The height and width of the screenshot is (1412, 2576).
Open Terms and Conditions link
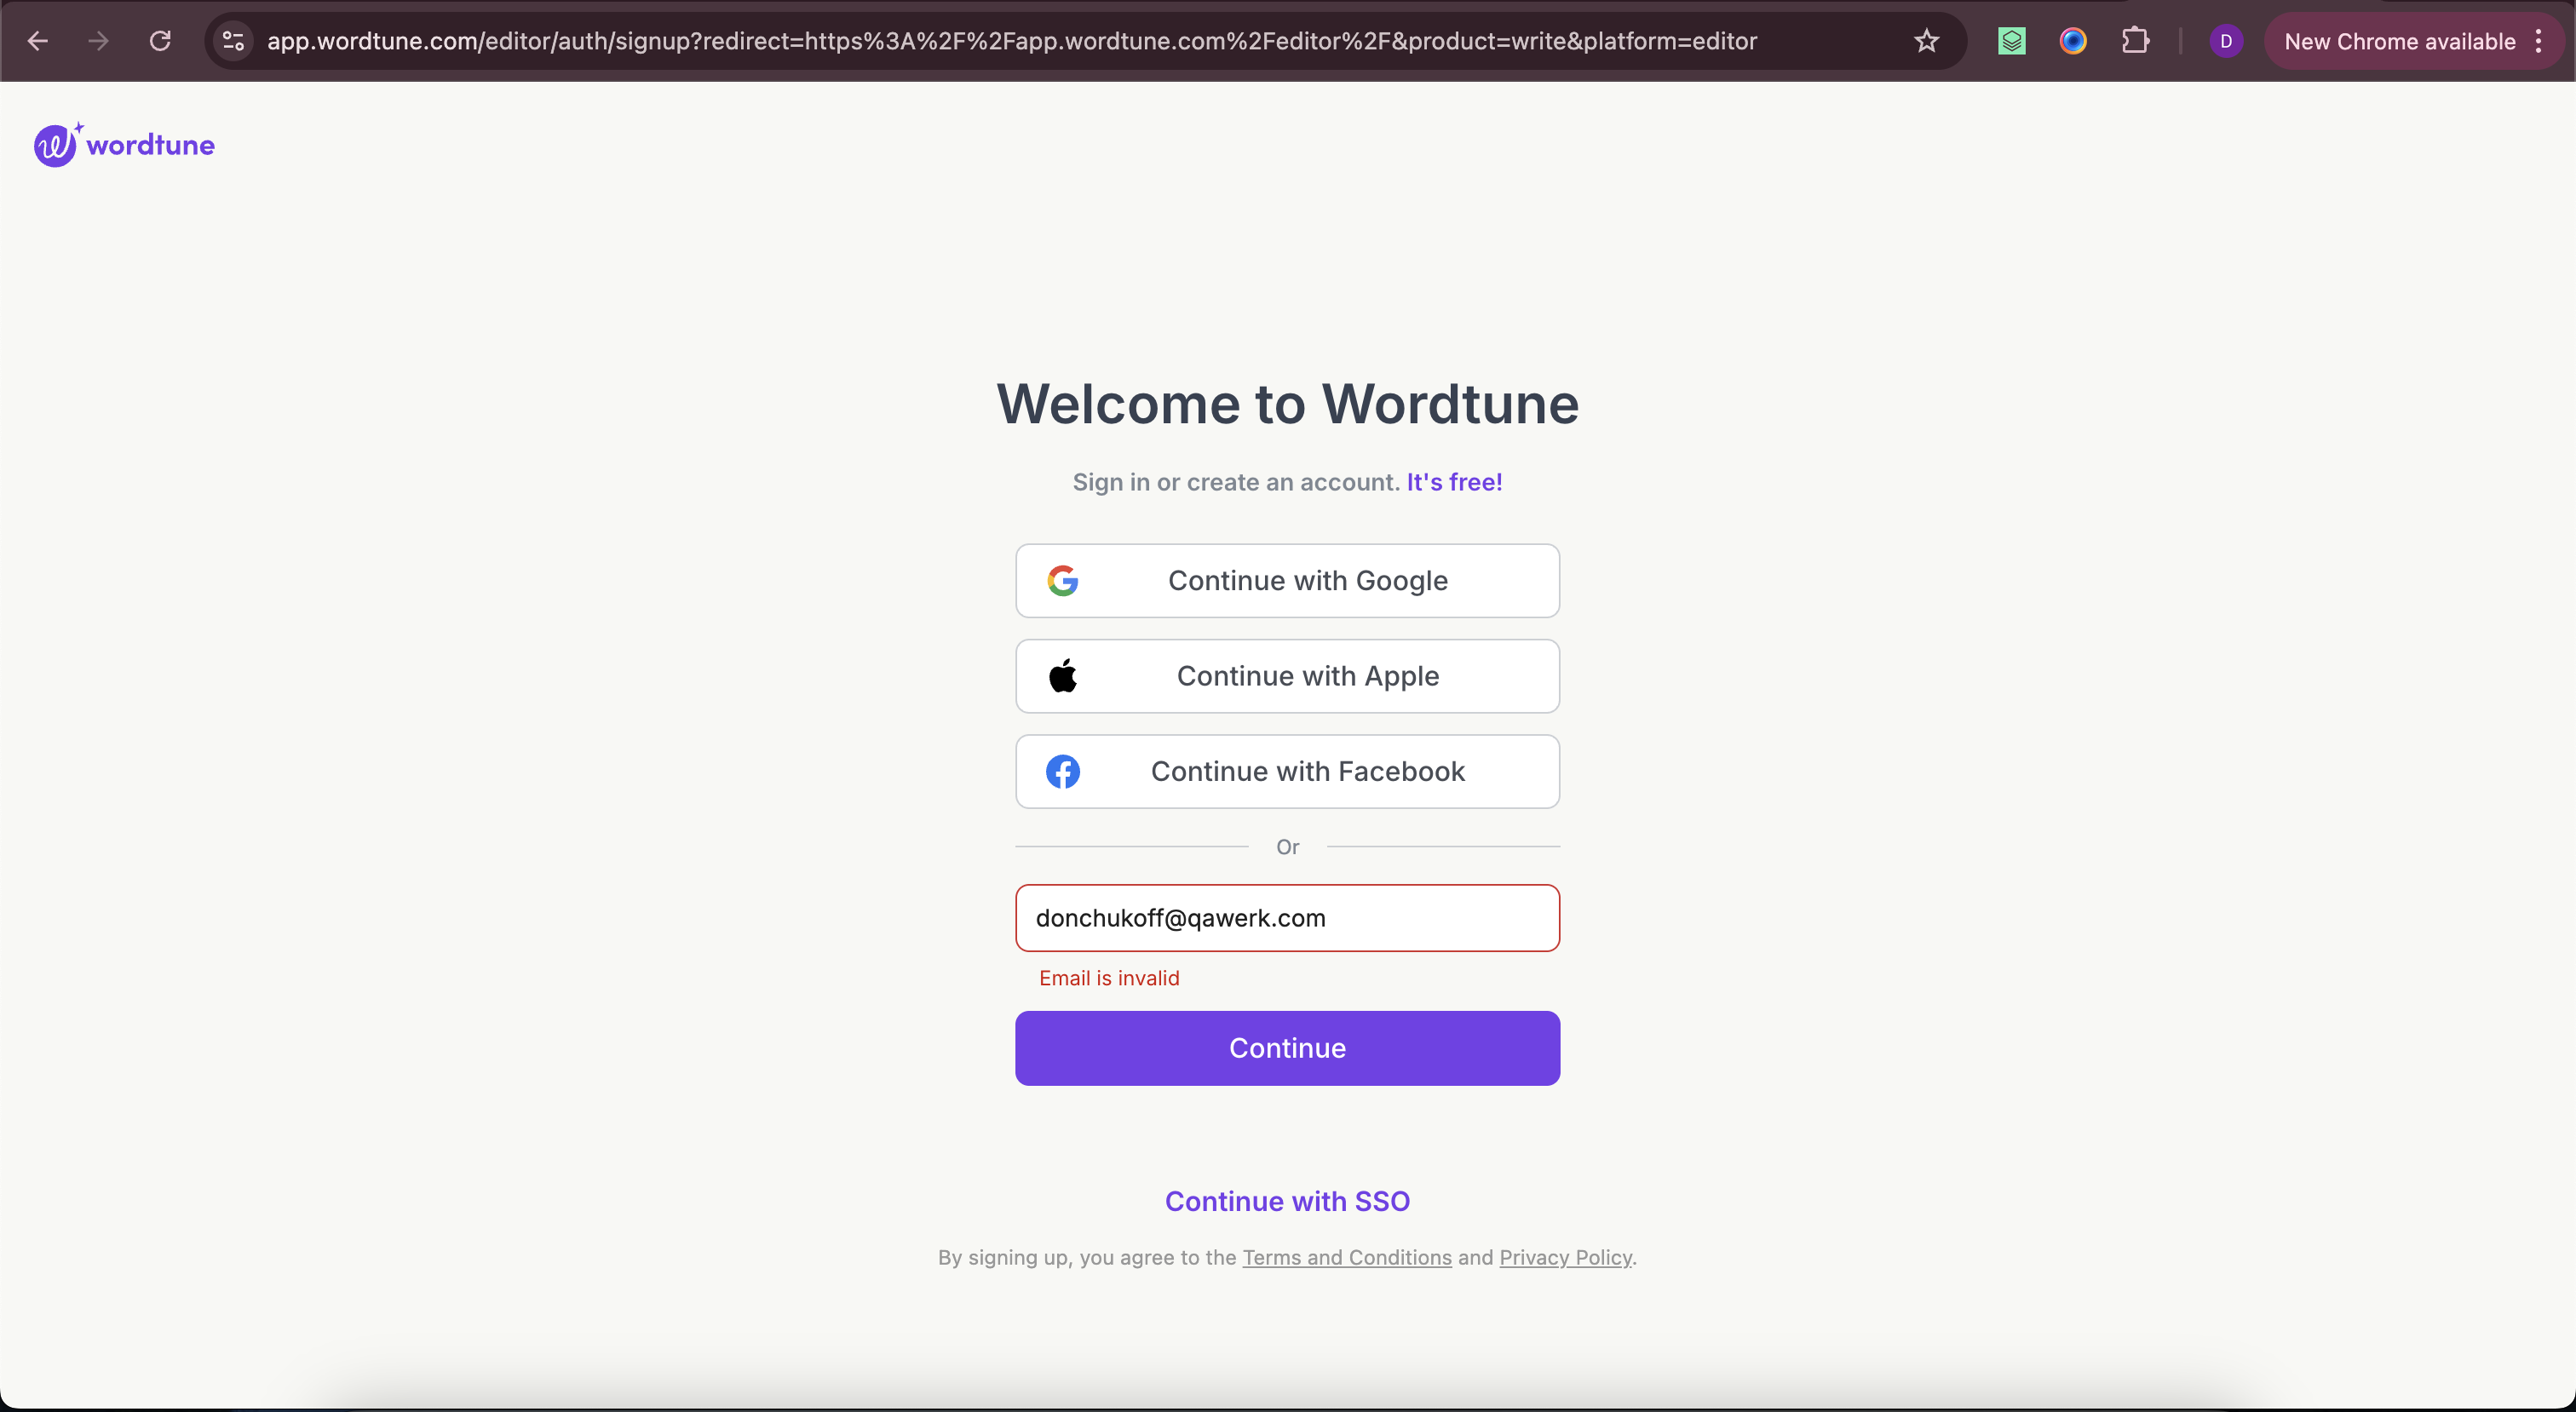click(1346, 1257)
